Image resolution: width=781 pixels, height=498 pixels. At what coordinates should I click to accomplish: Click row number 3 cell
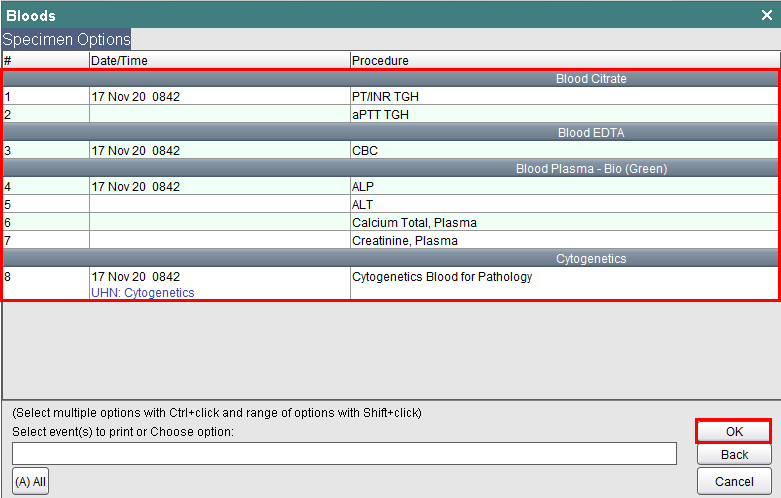click(46, 150)
